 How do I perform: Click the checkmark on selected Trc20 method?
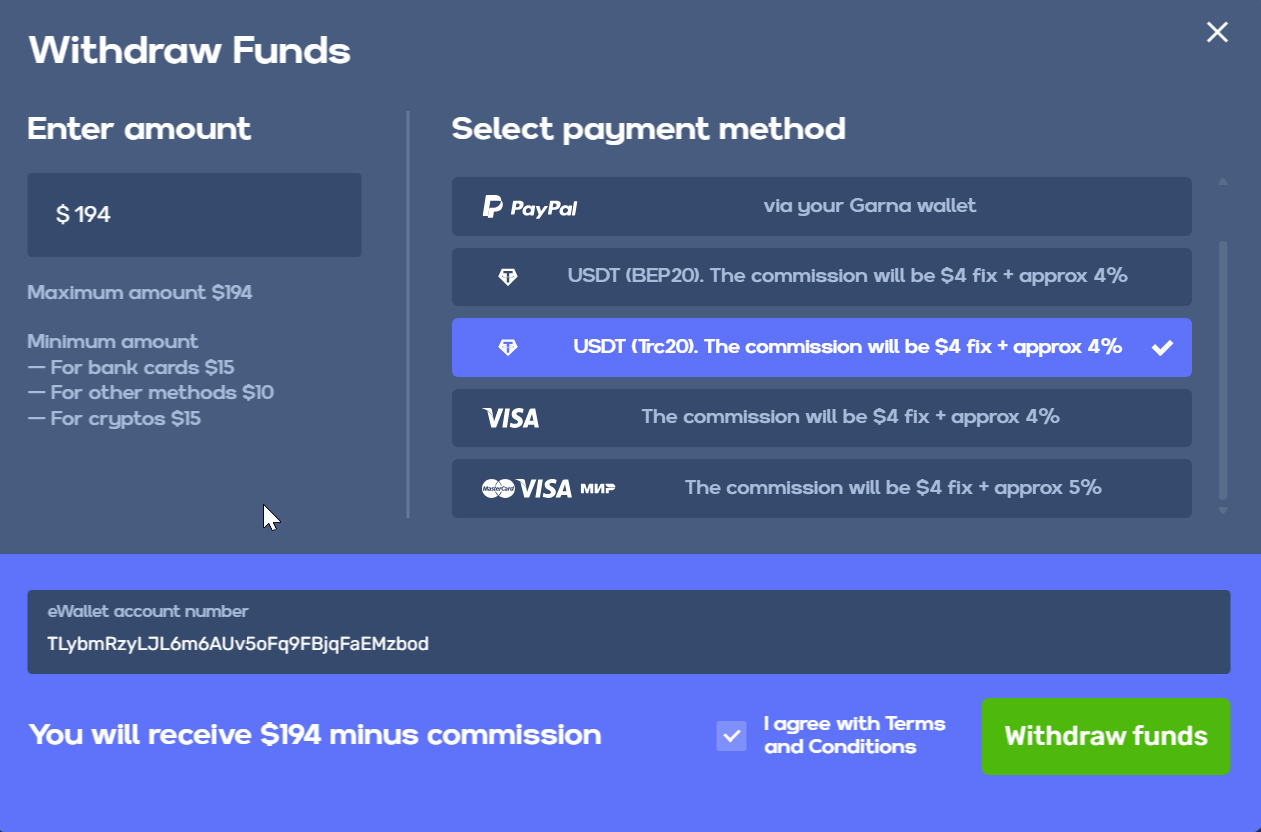pyautogui.click(x=1161, y=348)
